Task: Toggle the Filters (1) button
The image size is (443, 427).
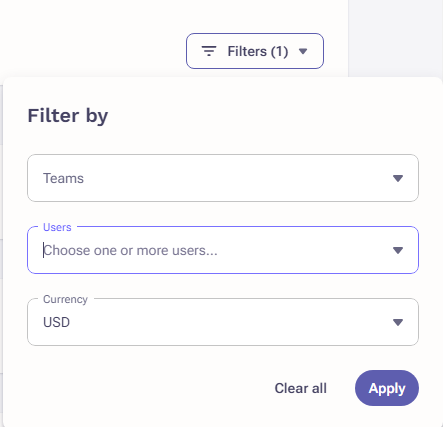Action: (255, 51)
